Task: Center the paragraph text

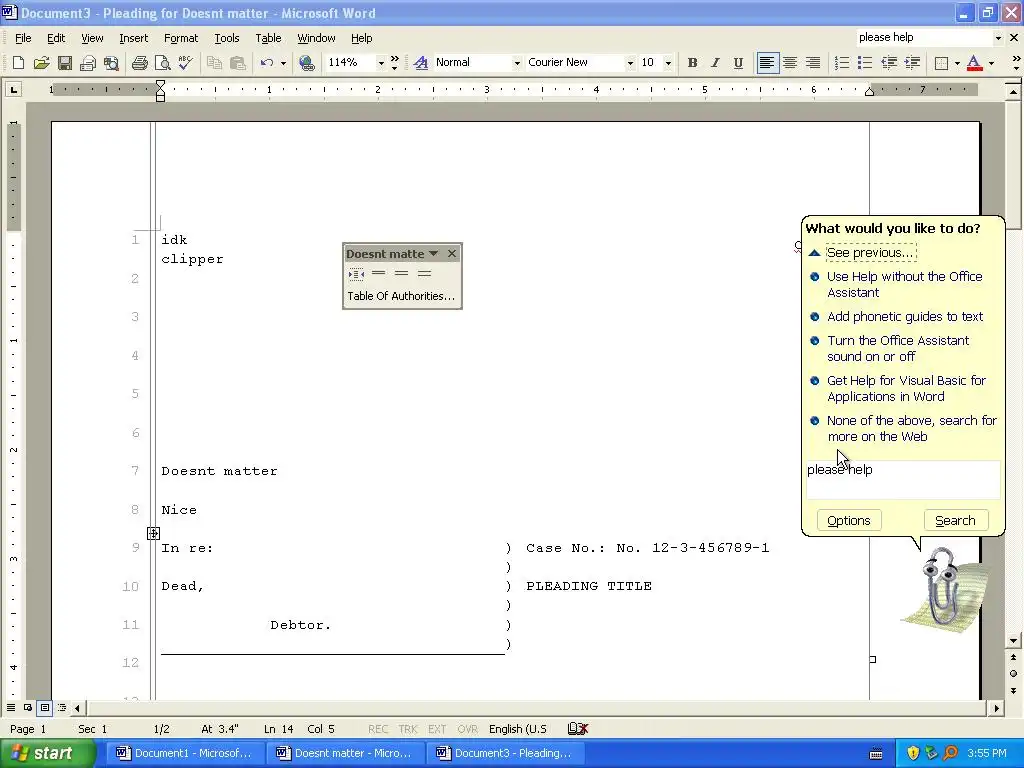Action: (790, 63)
